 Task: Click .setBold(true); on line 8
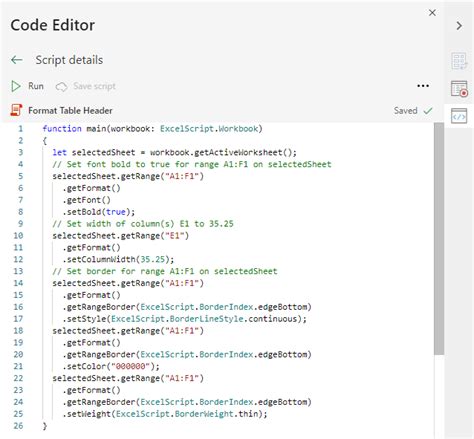[99, 212]
